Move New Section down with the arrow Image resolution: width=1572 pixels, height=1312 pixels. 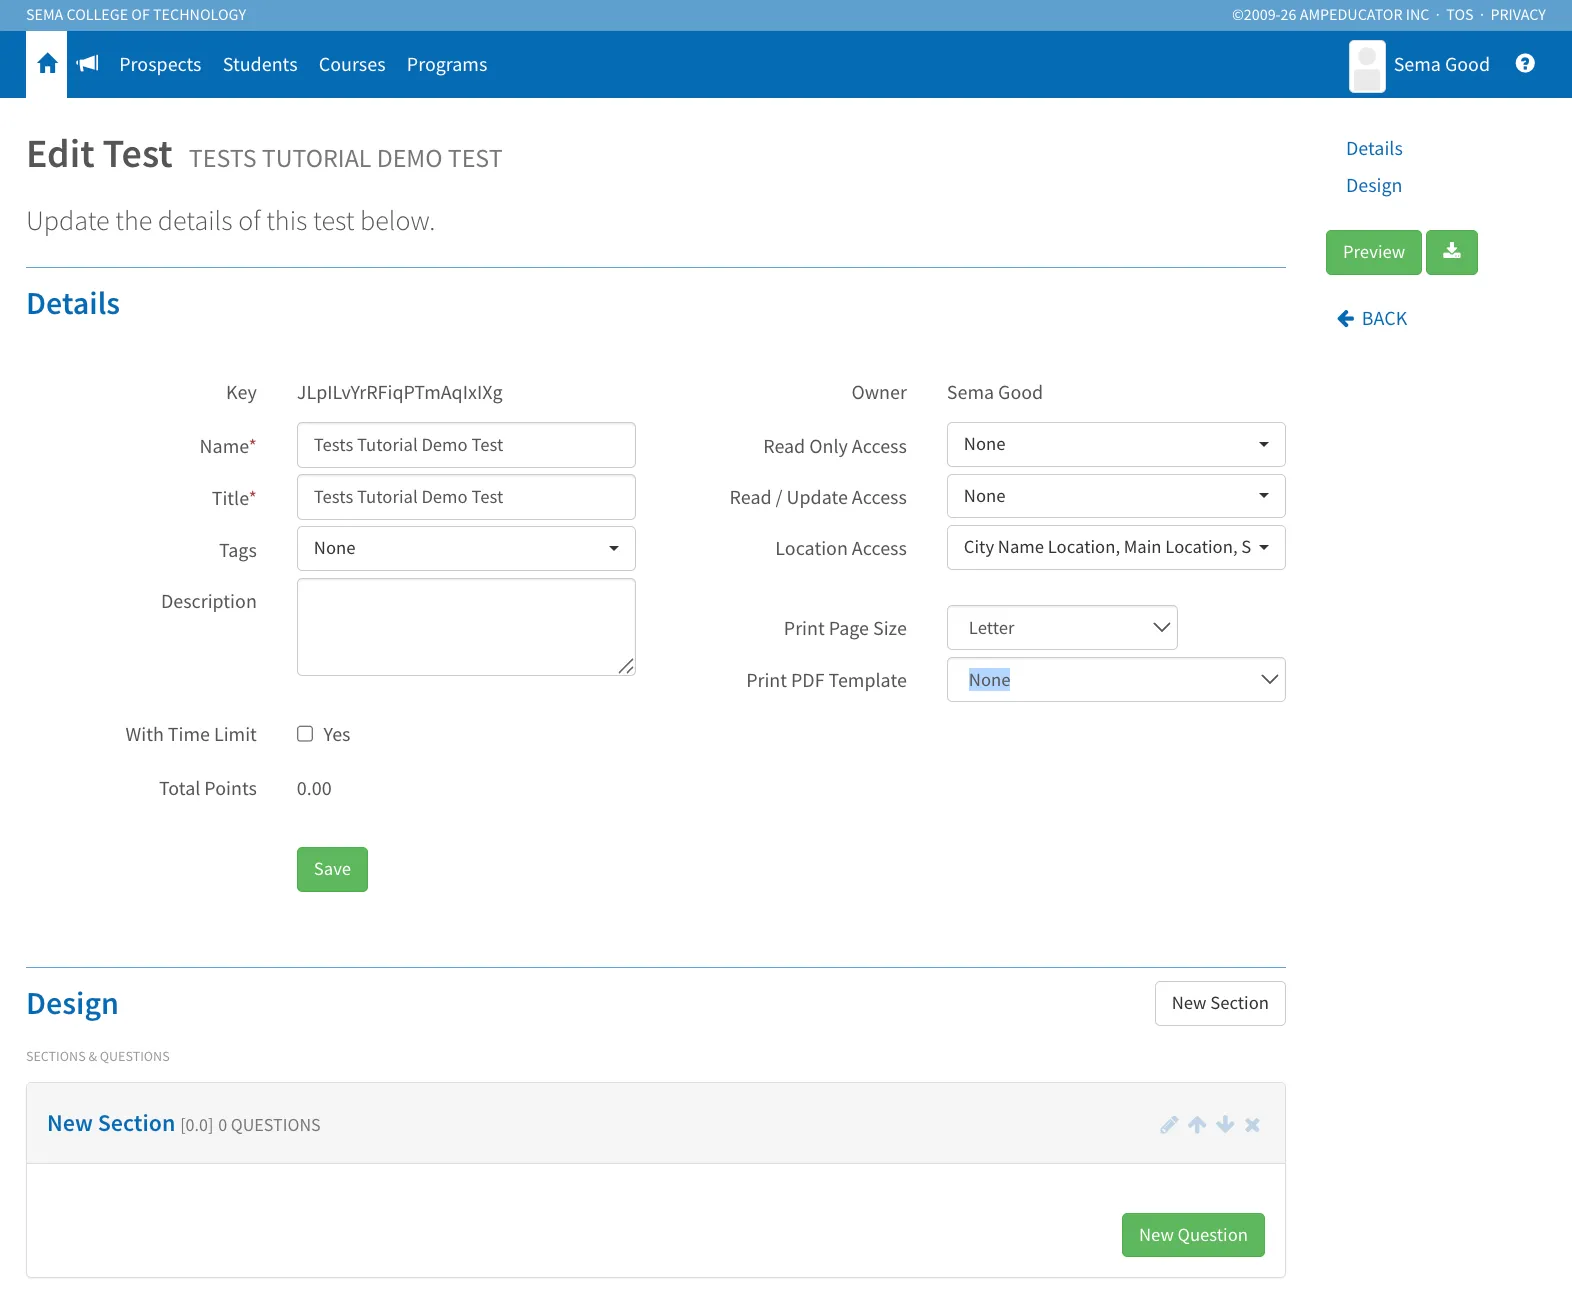coord(1225,1125)
